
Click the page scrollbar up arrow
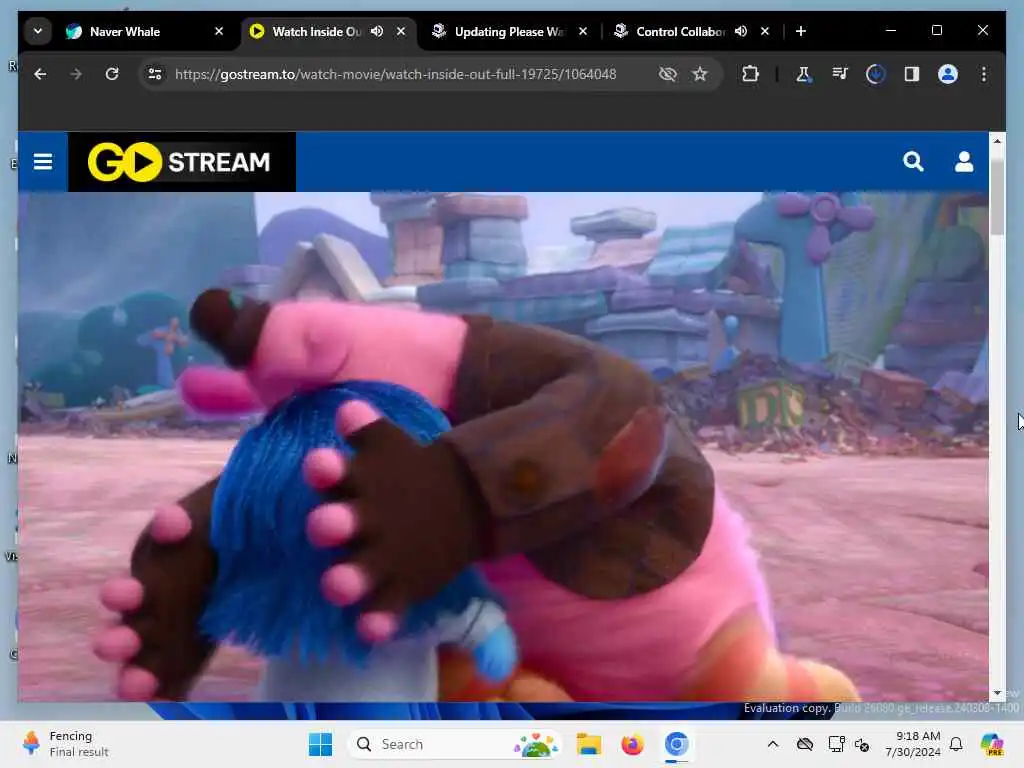pos(997,140)
